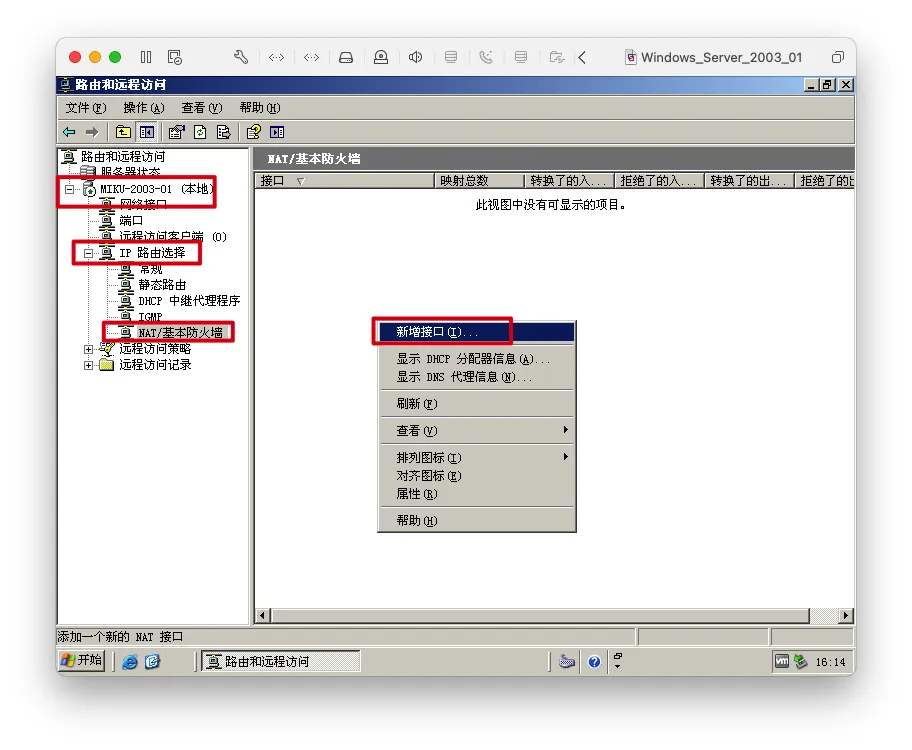Click the Help toolbar icon with question mark
This screenshot has width=912, height=750.
[254, 132]
